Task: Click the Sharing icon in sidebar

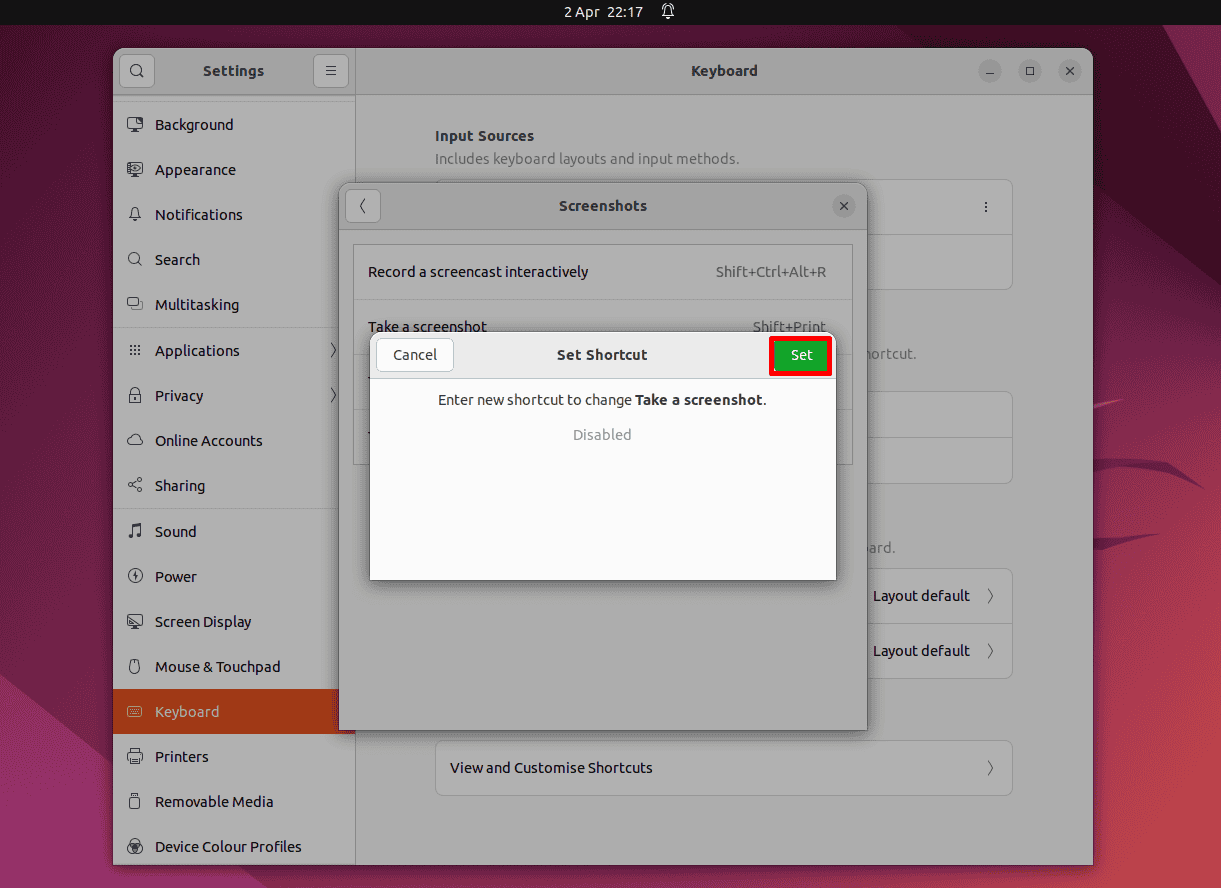Action: click(x=135, y=486)
